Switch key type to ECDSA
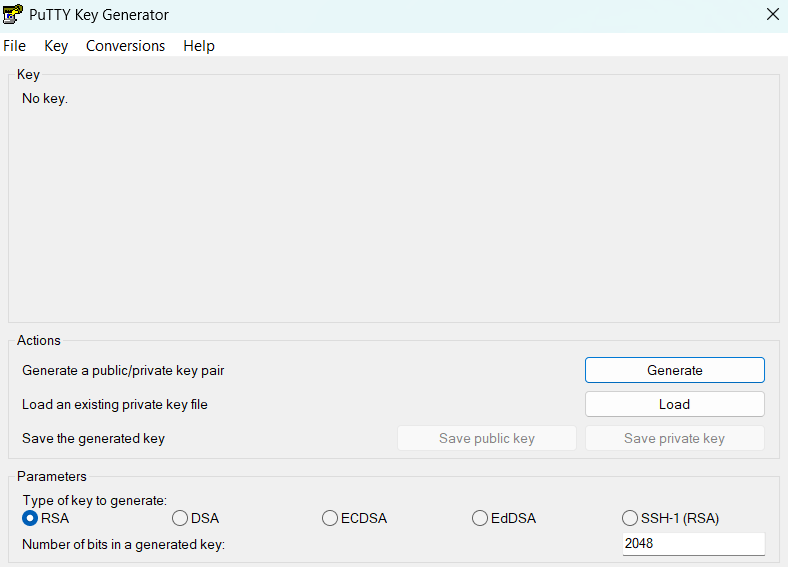The width and height of the screenshot is (788, 567). click(330, 518)
